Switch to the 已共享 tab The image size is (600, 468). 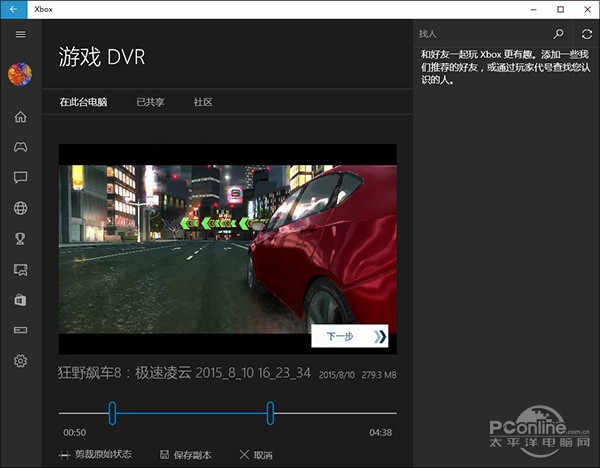point(152,102)
